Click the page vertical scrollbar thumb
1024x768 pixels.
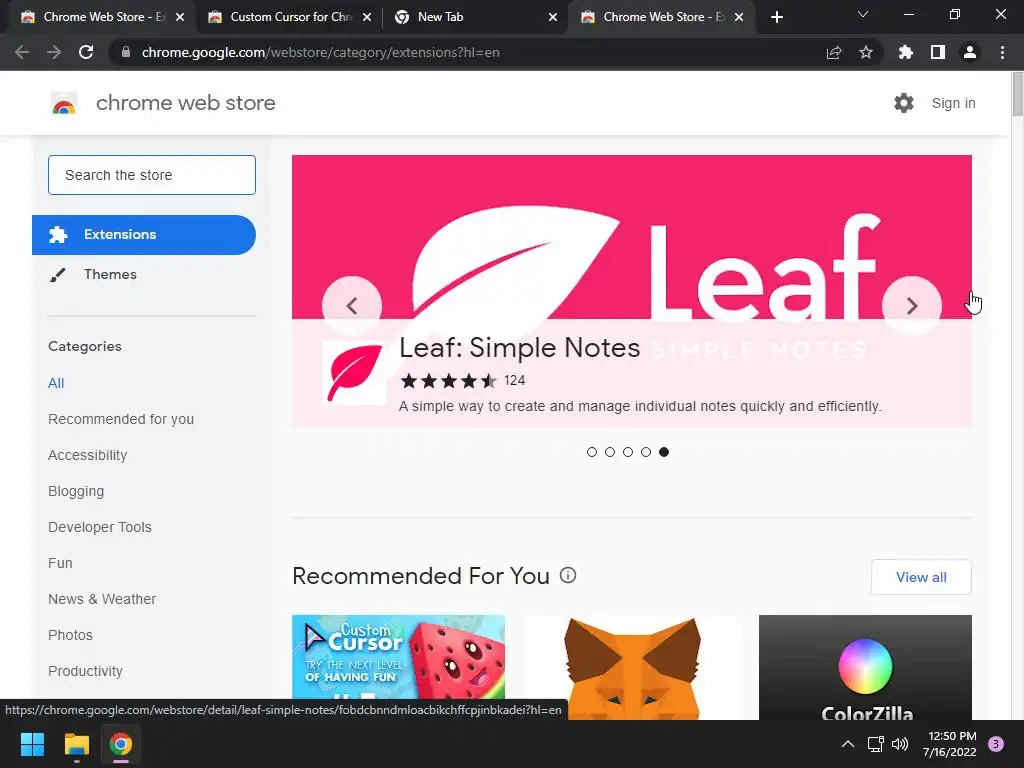1017,93
